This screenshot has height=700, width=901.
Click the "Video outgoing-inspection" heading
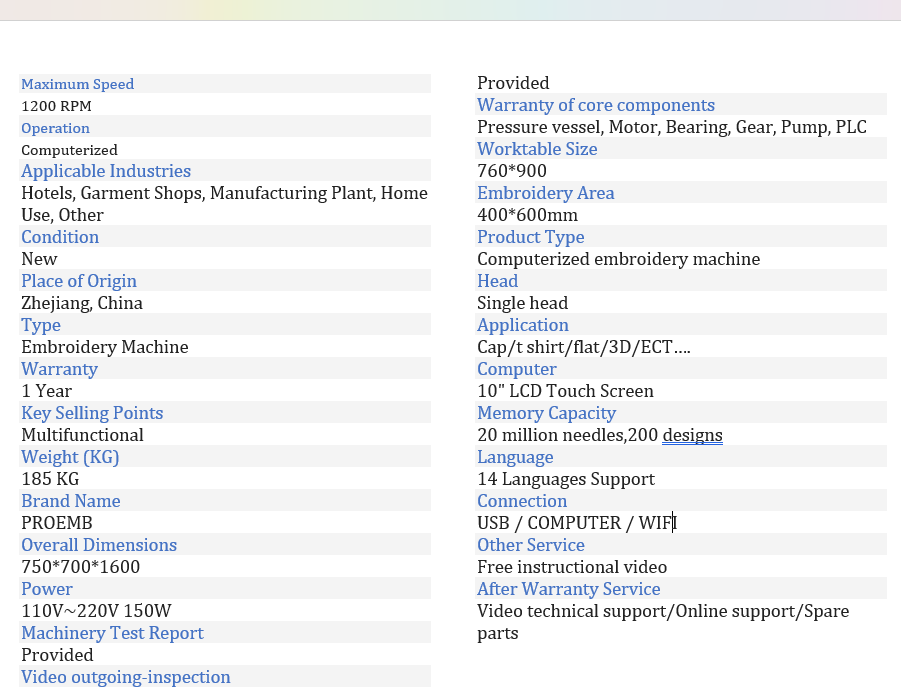(126, 677)
